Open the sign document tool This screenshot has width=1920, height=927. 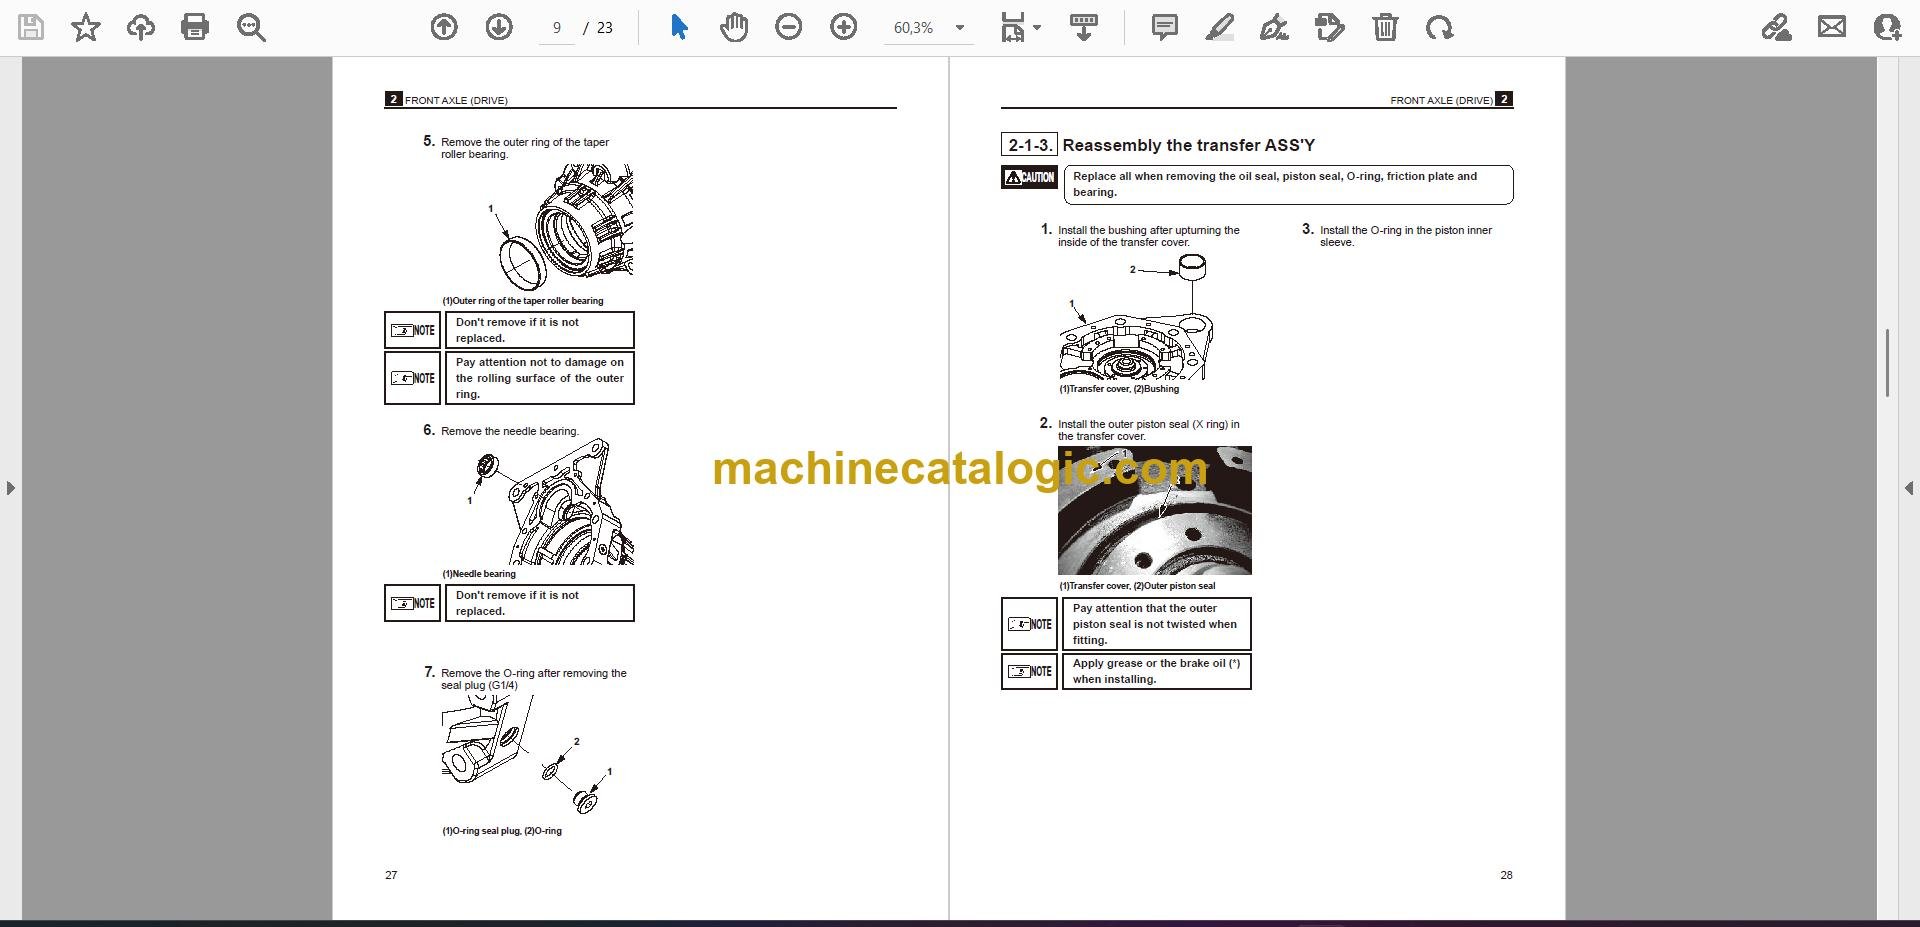[x=1275, y=28]
